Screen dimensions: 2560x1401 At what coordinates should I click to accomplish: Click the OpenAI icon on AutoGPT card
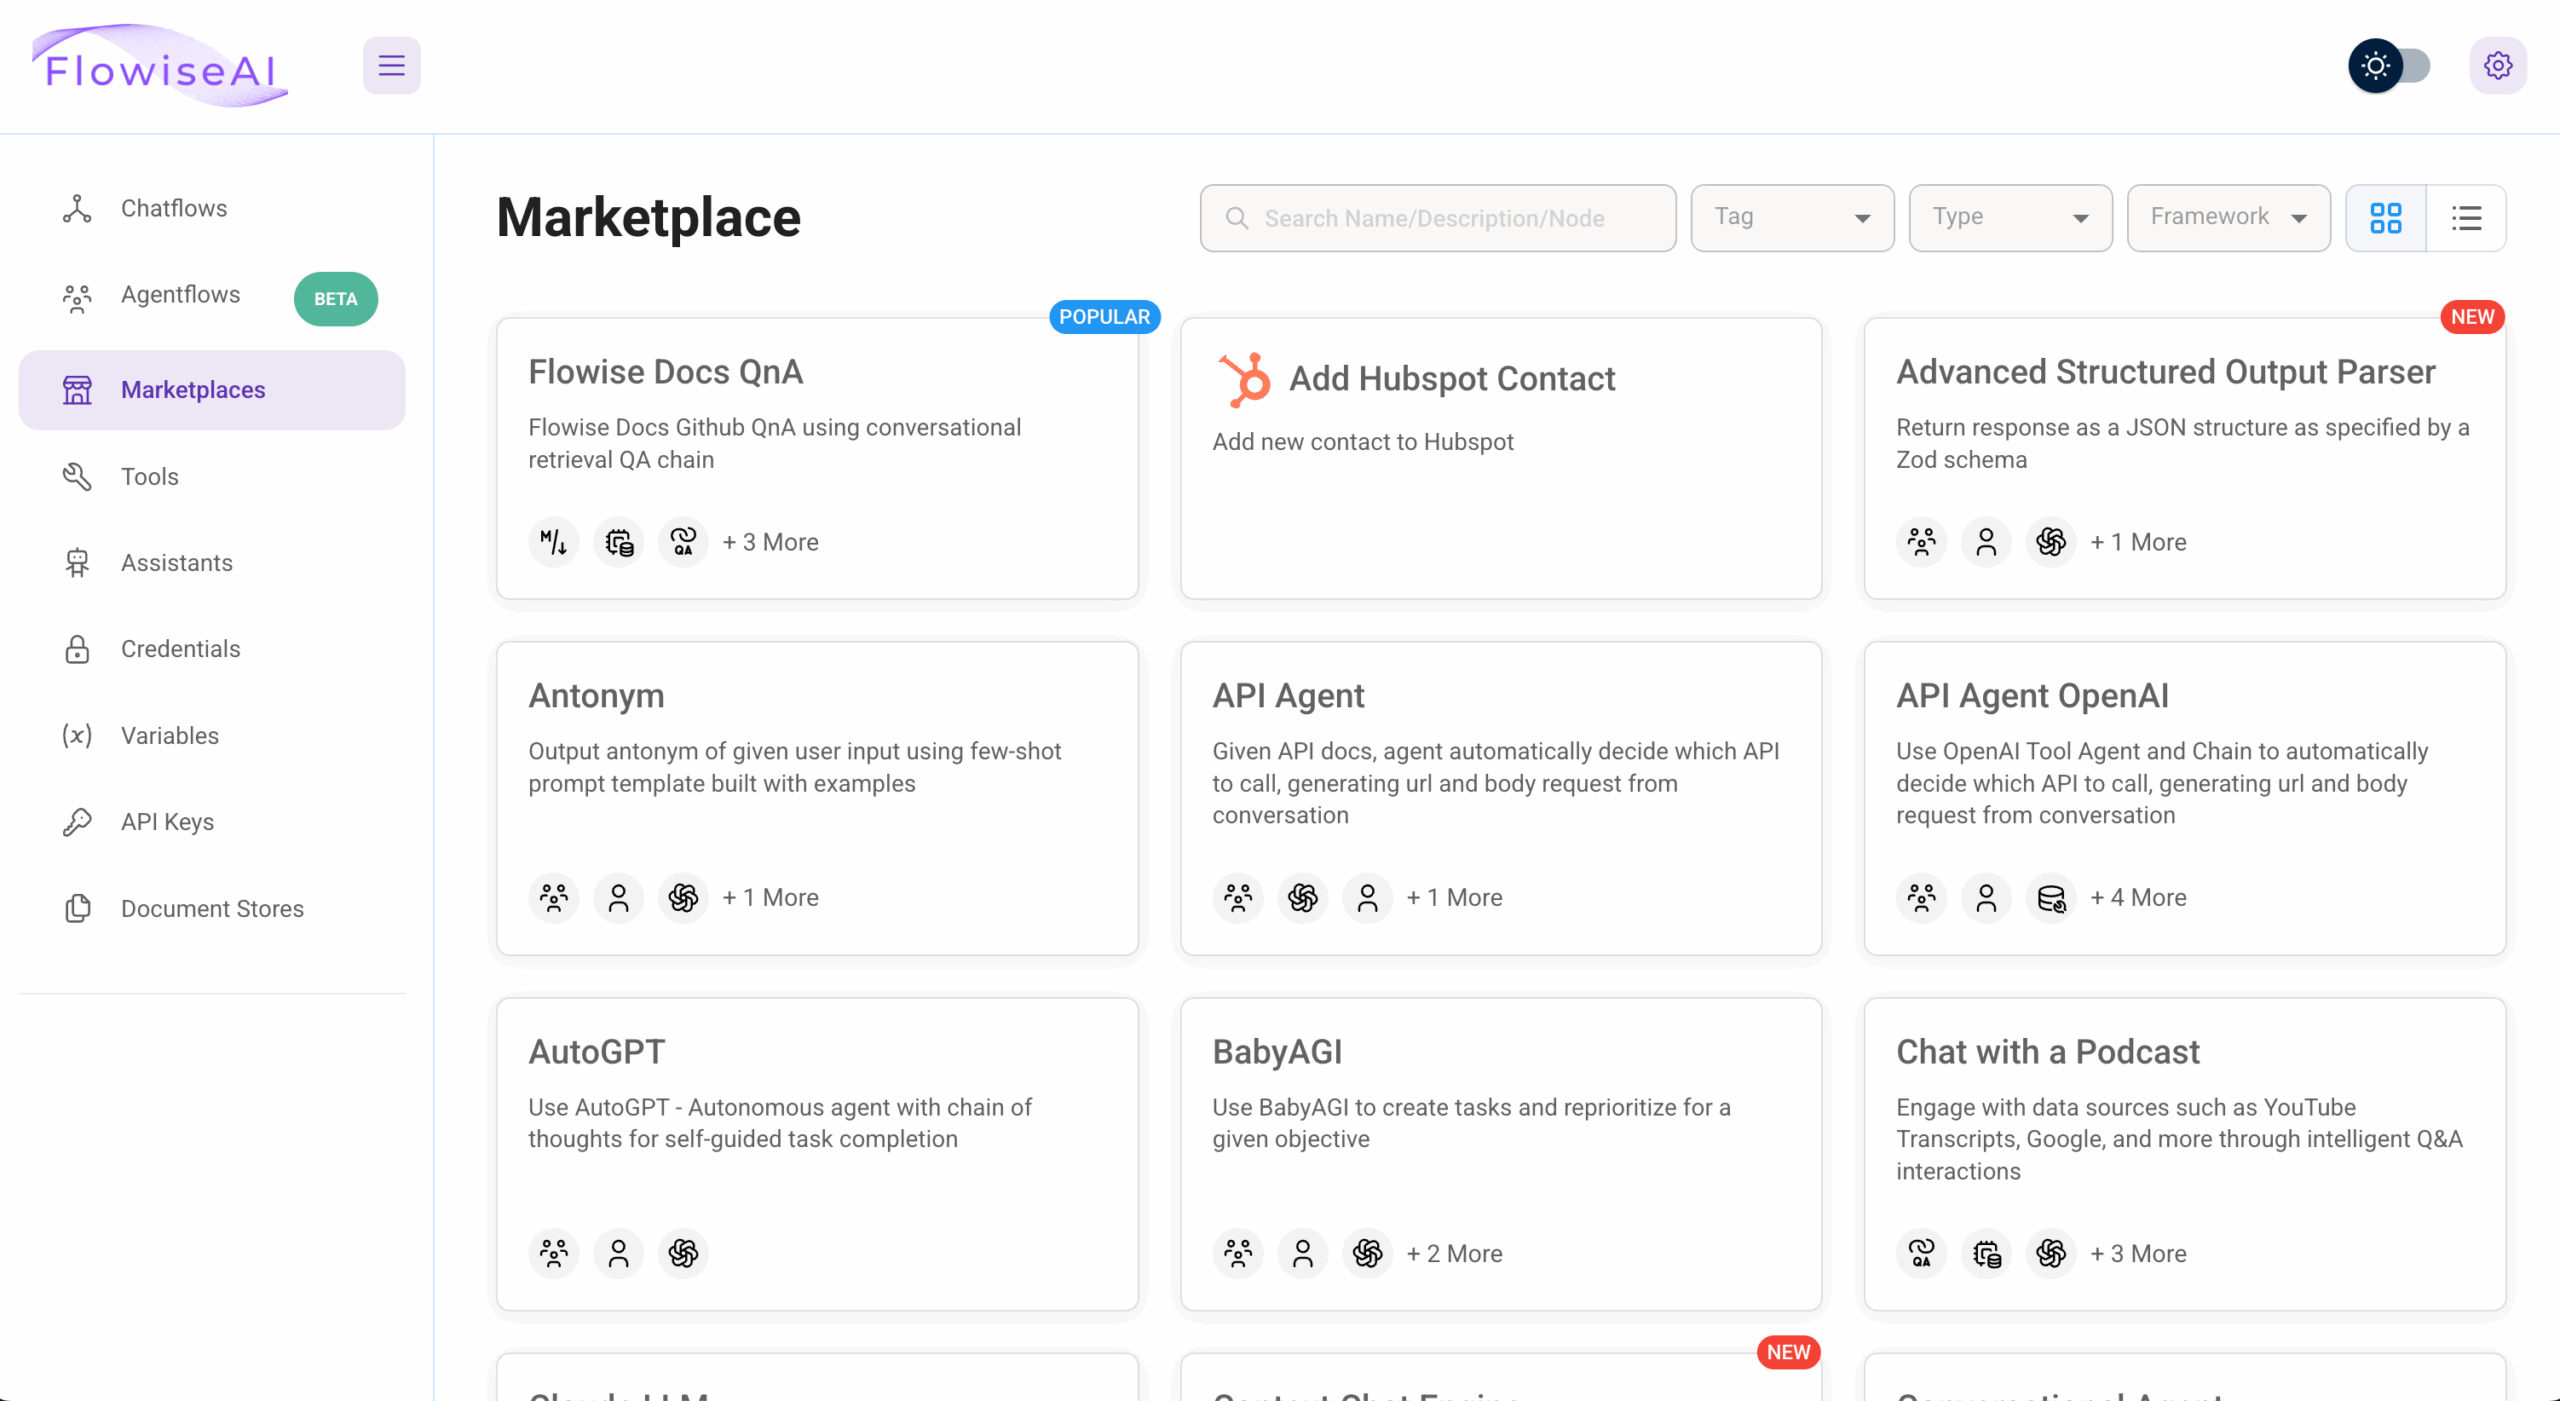point(683,1254)
